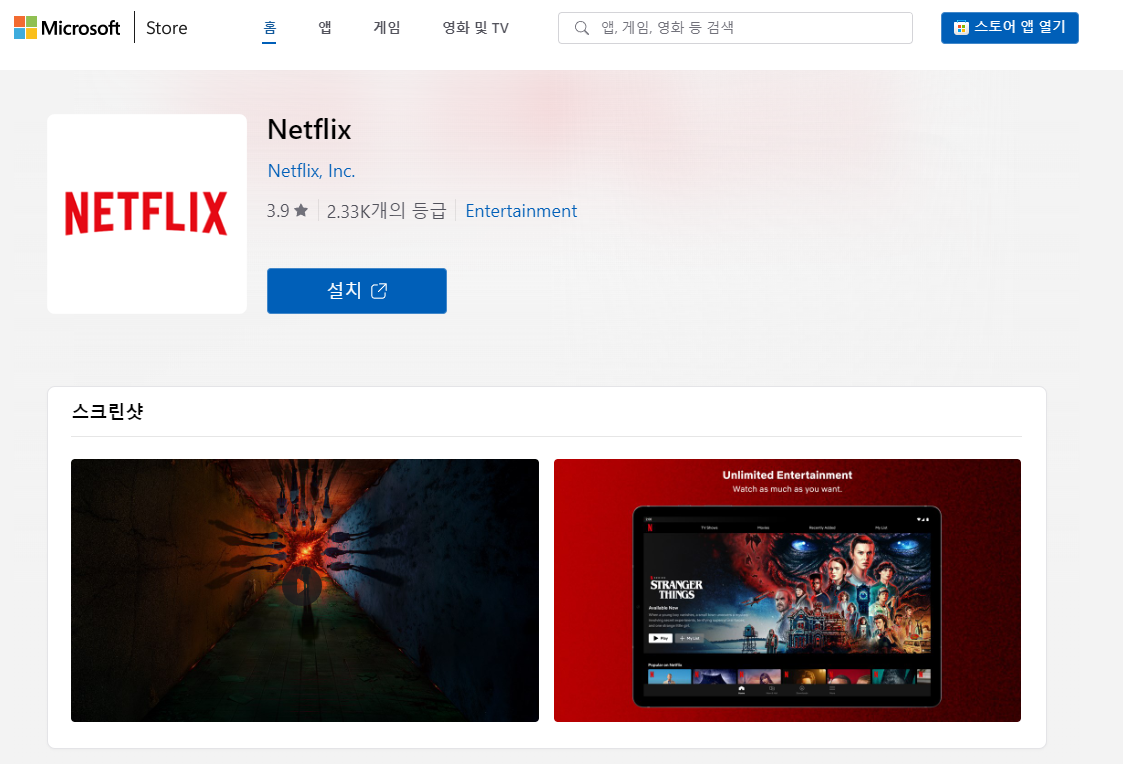Focus the 앱, 게임, 영화 등 검색 field
Viewport: 1123px width, 764px height.
coord(735,28)
